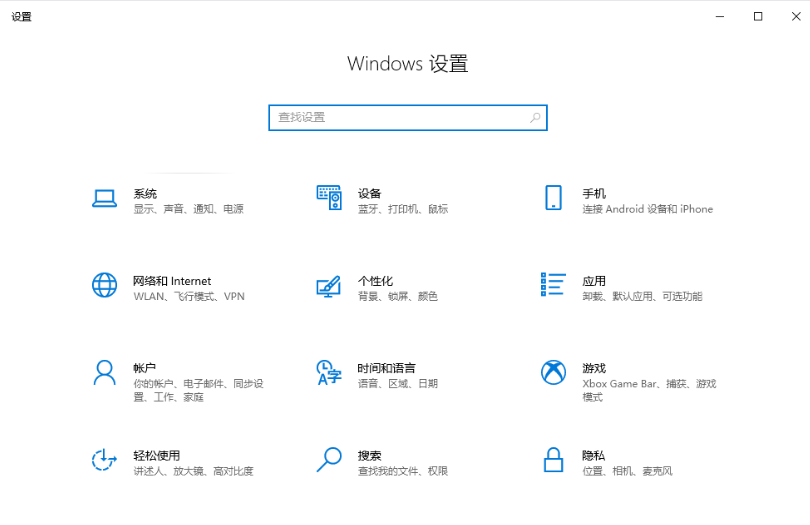Click text 卸载、默认应用、可选功能

click(642, 297)
